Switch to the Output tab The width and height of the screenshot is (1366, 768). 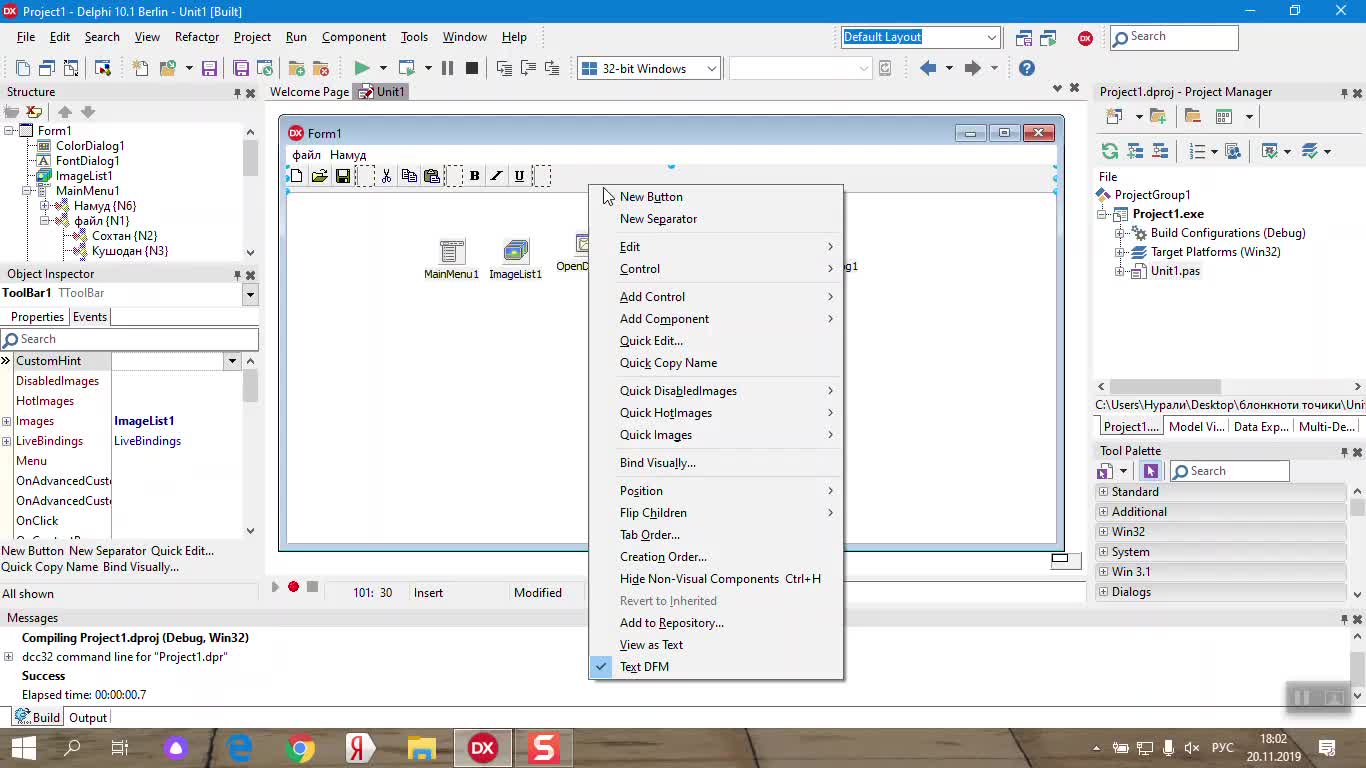(88, 718)
